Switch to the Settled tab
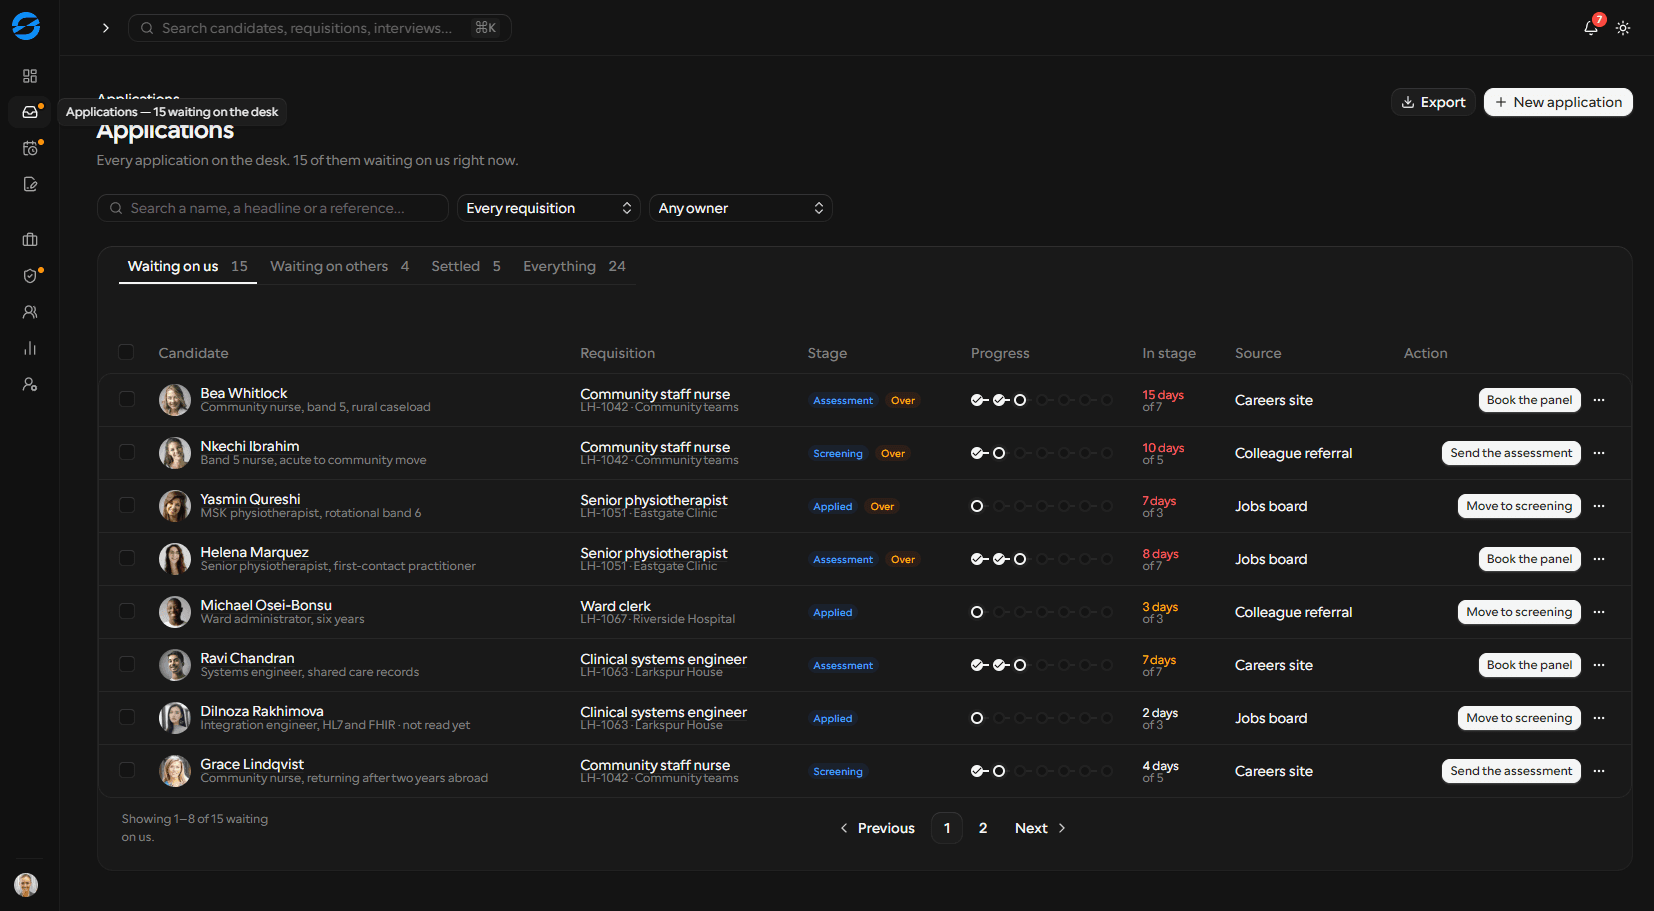 [466, 266]
